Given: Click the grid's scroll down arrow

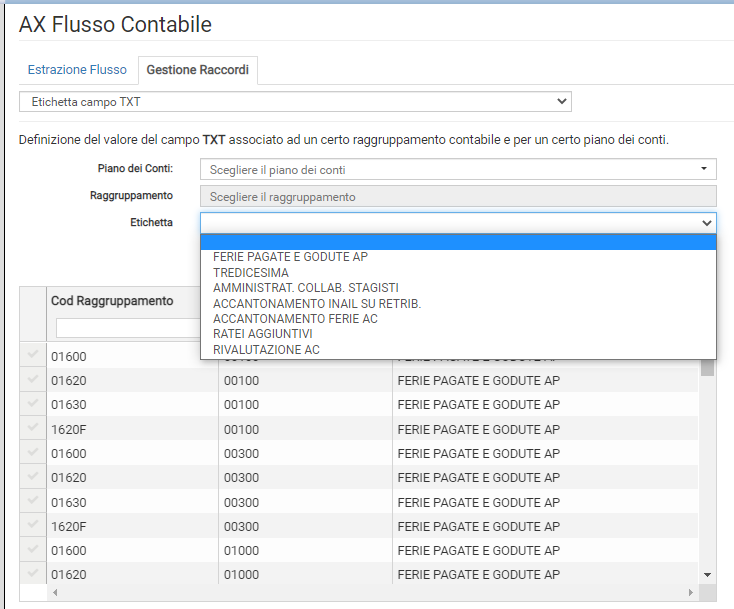Looking at the screenshot, I should coord(708,575).
